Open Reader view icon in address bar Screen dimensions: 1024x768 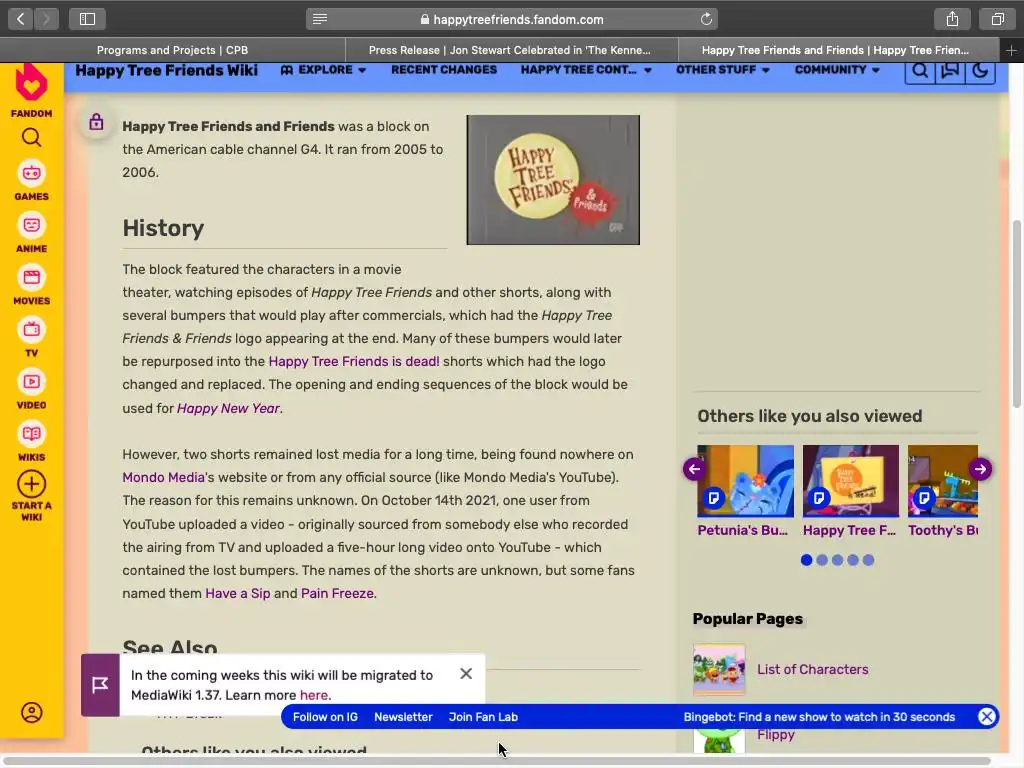click(319, 19)
